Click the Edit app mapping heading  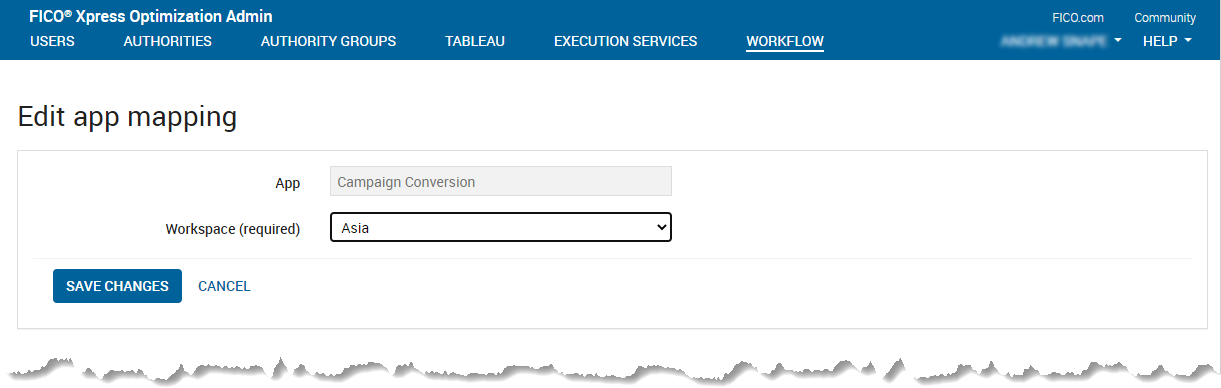[127, 117]
